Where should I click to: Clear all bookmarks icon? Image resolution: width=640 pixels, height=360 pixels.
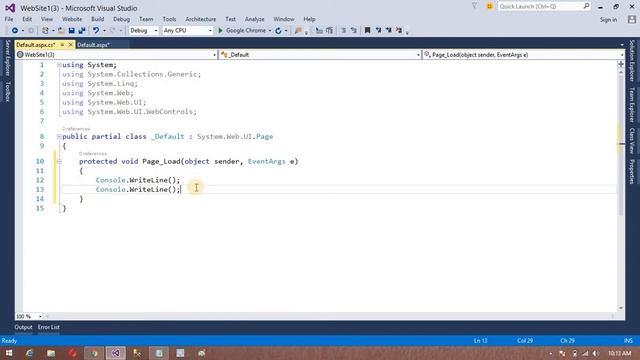click(x=399, y=31)
